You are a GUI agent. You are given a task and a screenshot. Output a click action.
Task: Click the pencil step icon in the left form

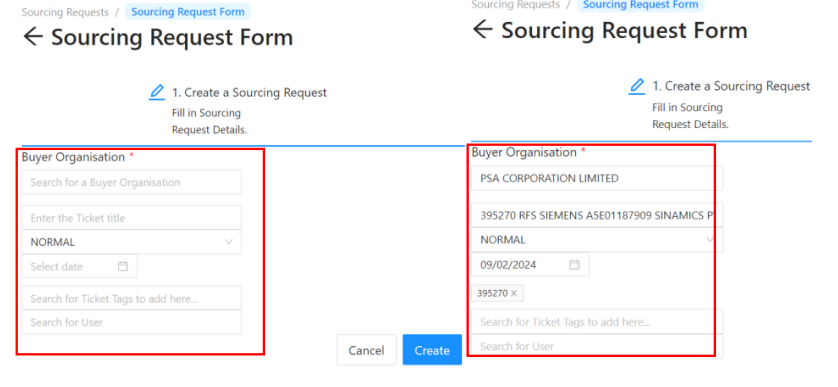tap(157, 92)
